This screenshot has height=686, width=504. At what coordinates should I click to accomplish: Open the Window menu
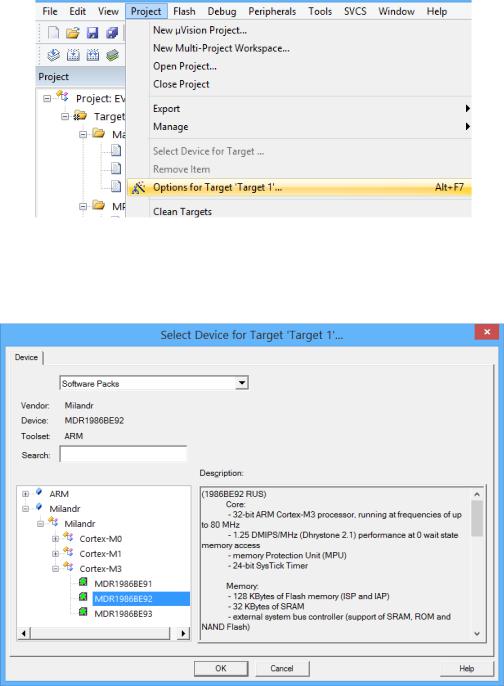point(396,11)
